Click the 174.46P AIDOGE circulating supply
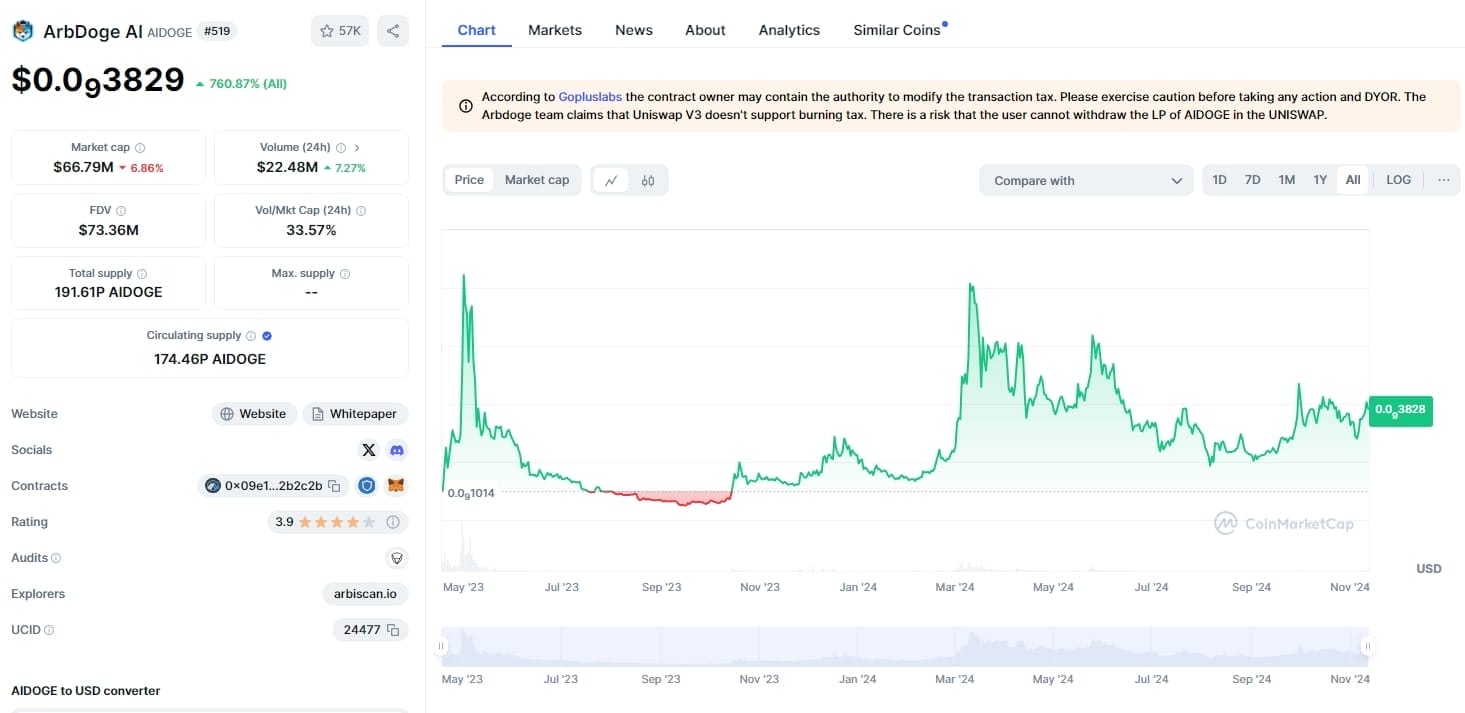Viewport: 1465px width, 713px height. pyautogui.click(x=210, y=358)
